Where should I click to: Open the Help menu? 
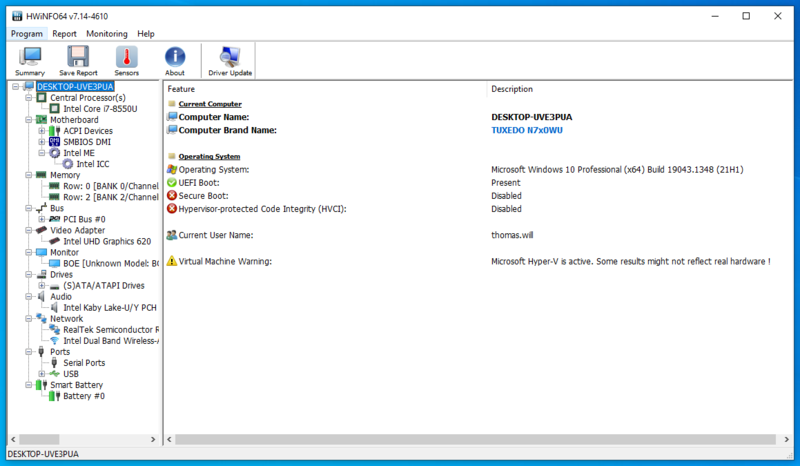coord(145,34)
